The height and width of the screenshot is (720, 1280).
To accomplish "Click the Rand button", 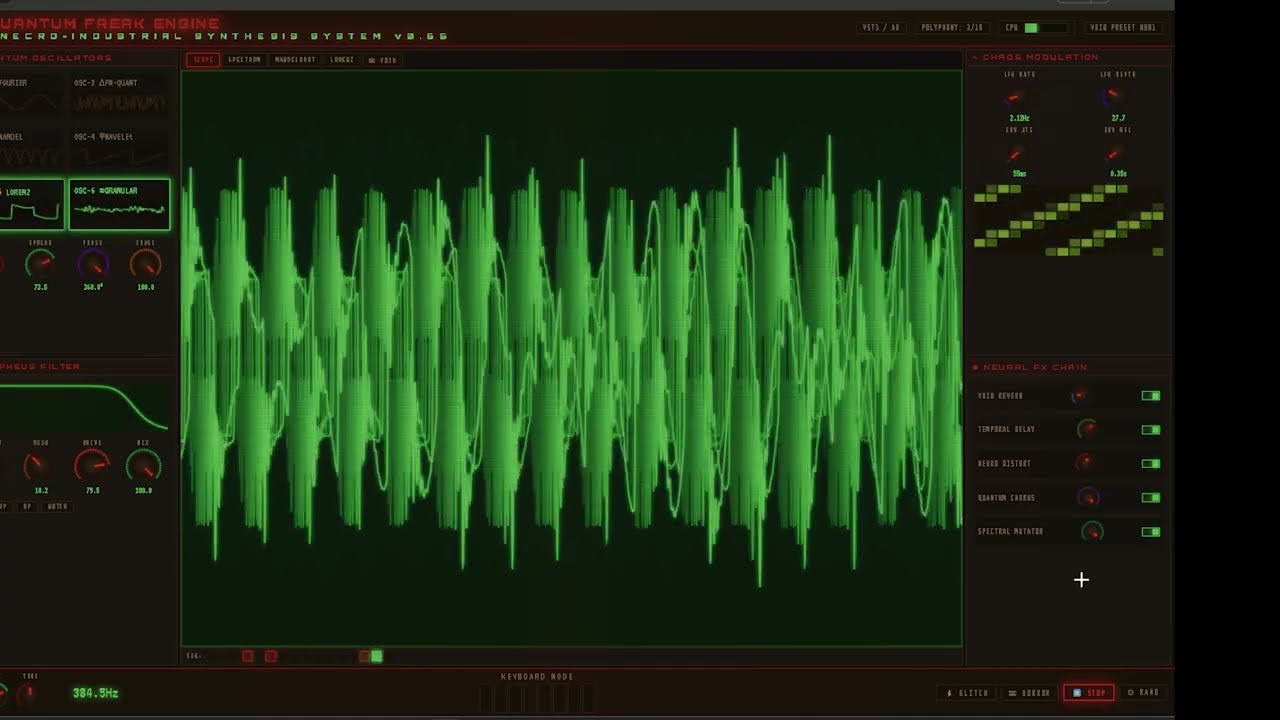I will coord(1143,693).
